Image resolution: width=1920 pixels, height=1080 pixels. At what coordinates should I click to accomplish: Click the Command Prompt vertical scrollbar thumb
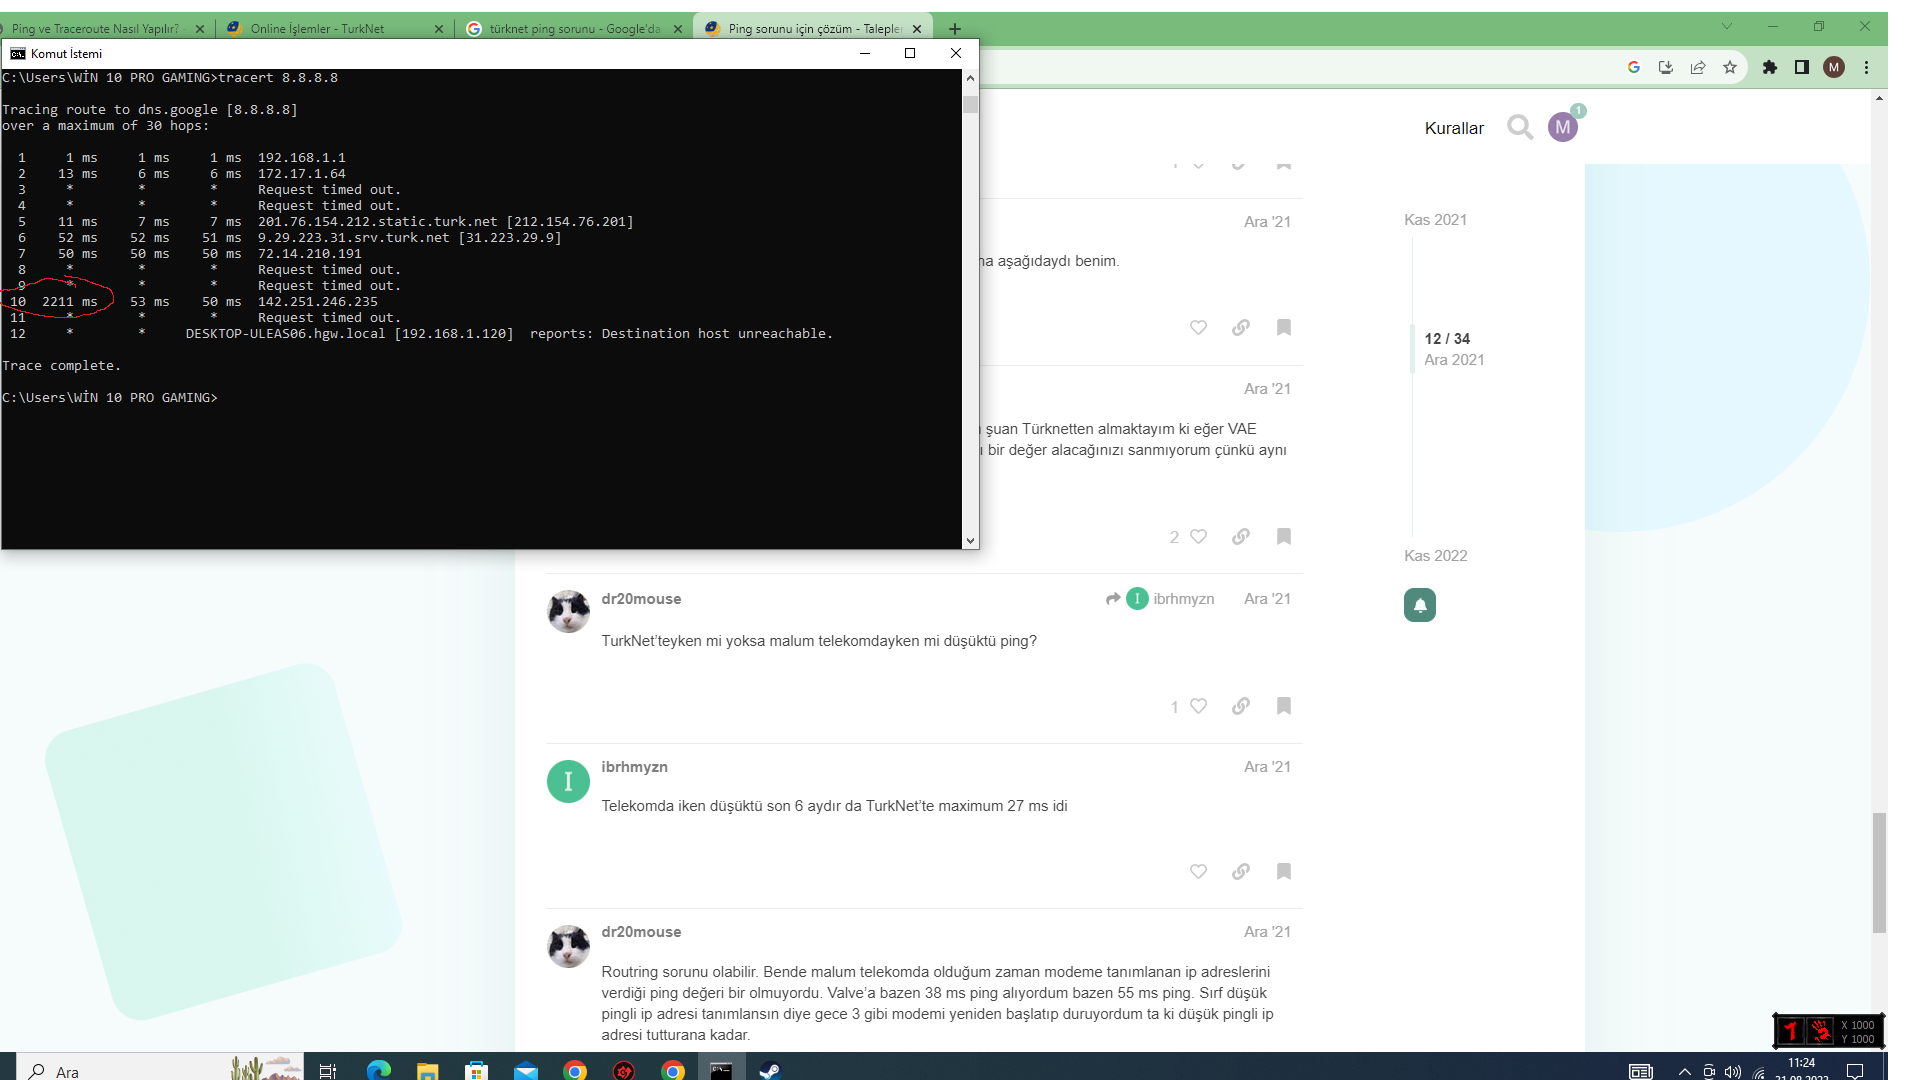pos(970,104)
